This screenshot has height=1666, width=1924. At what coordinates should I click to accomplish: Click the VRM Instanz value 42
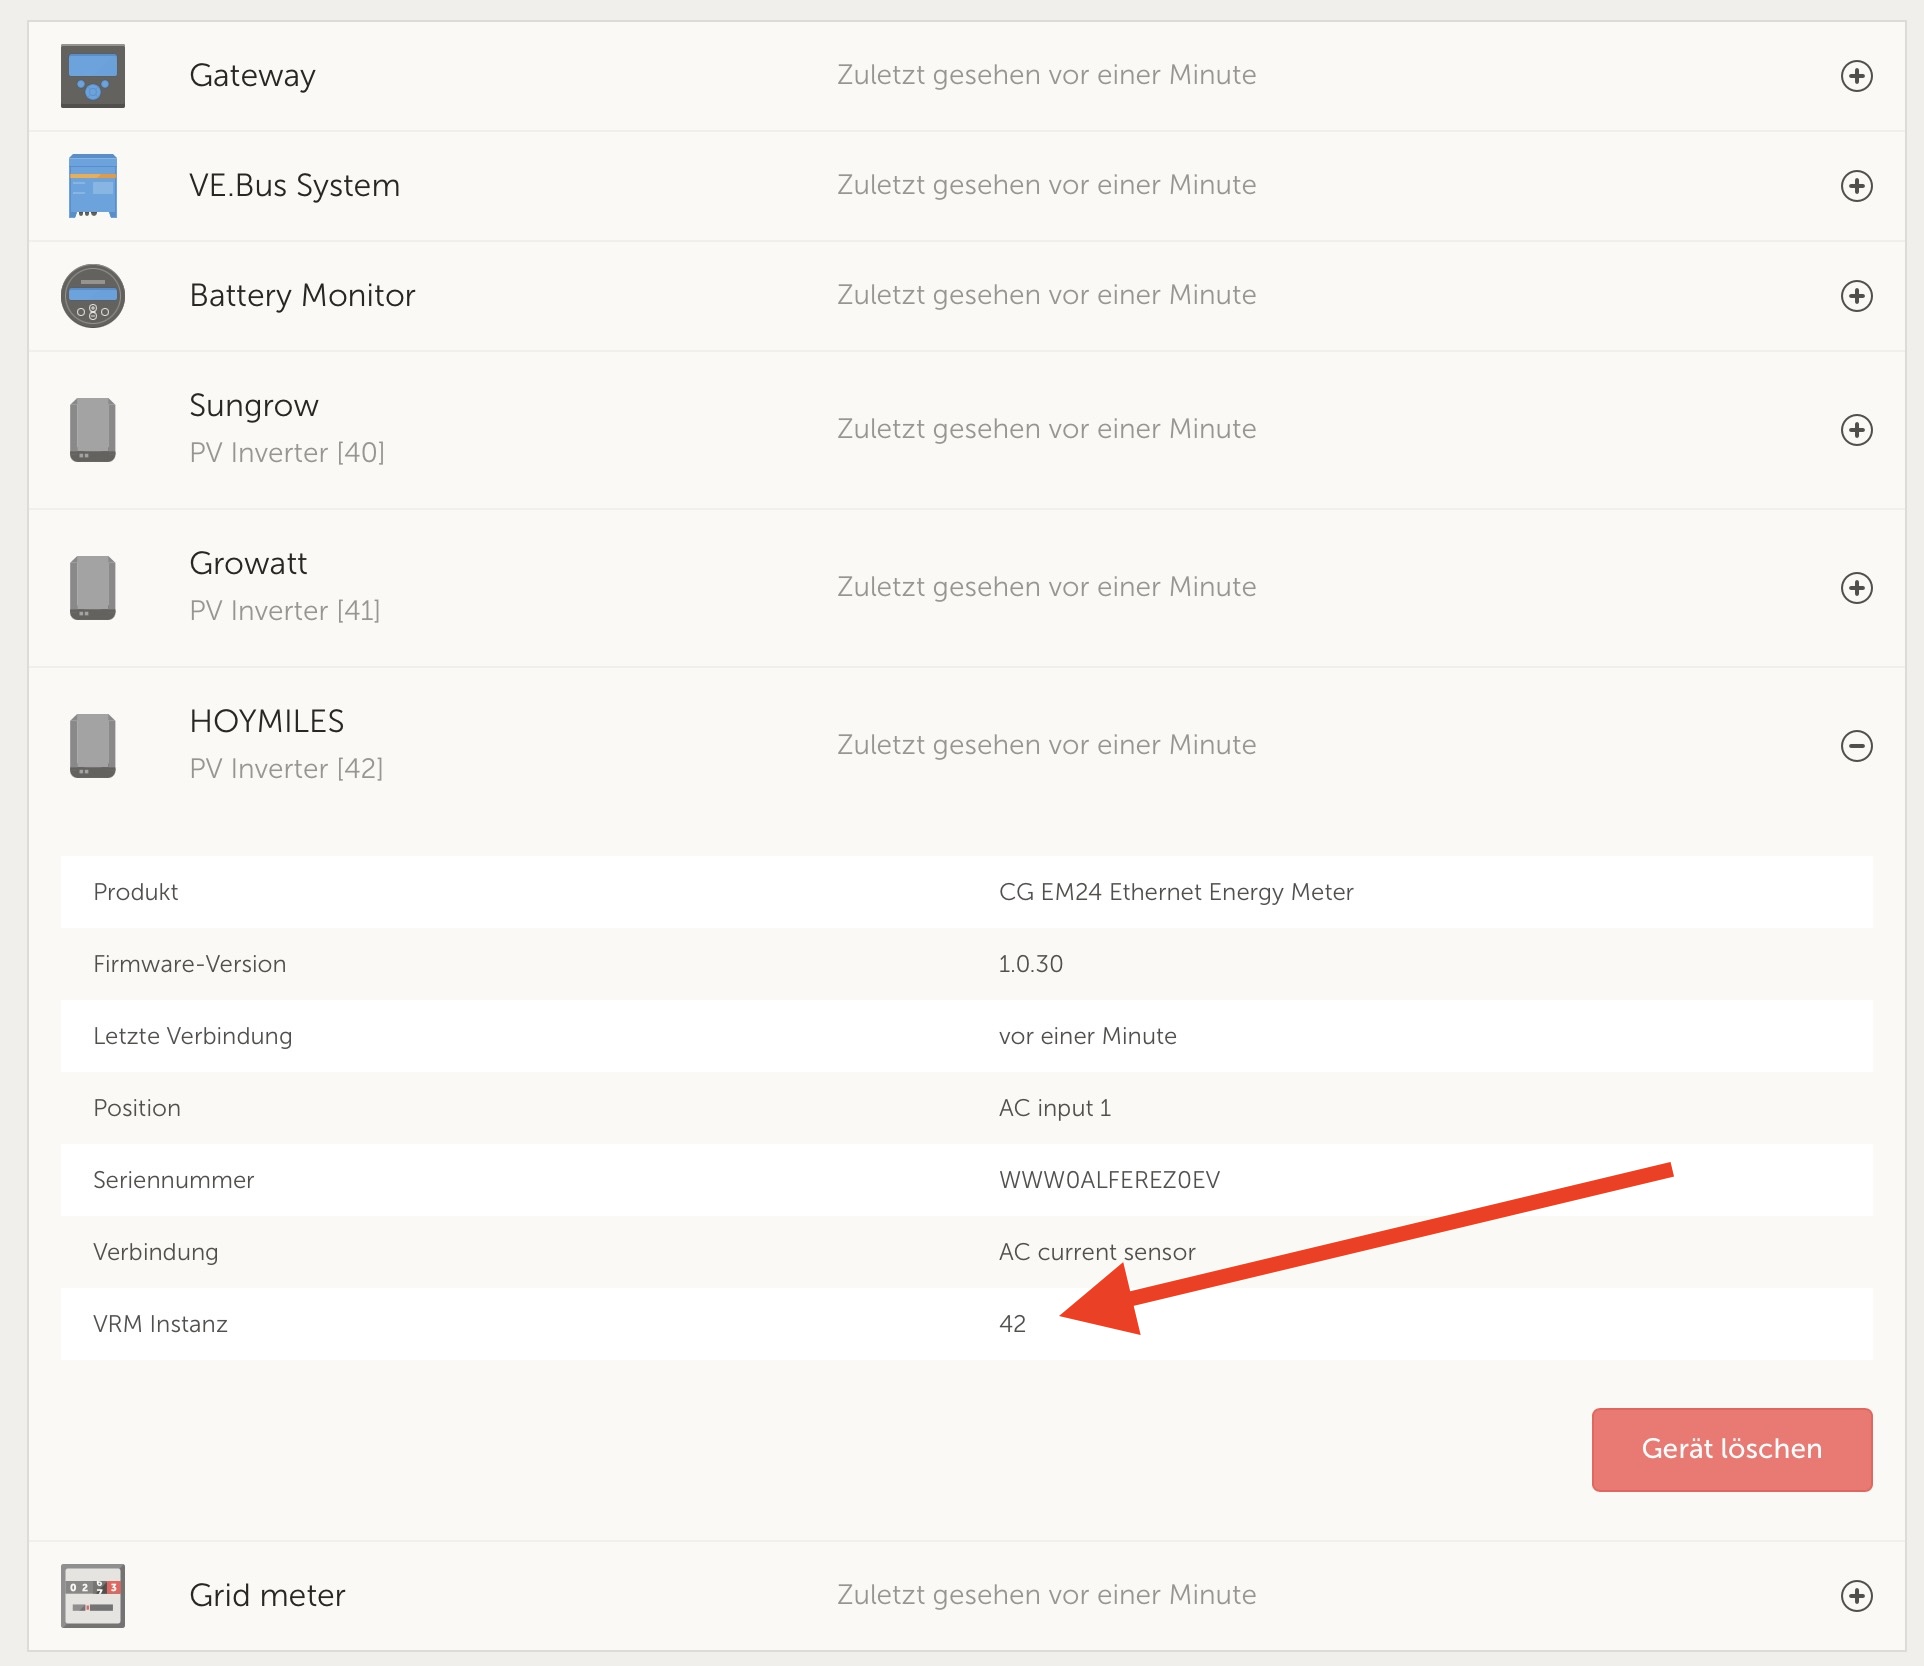(1012, 1324)
